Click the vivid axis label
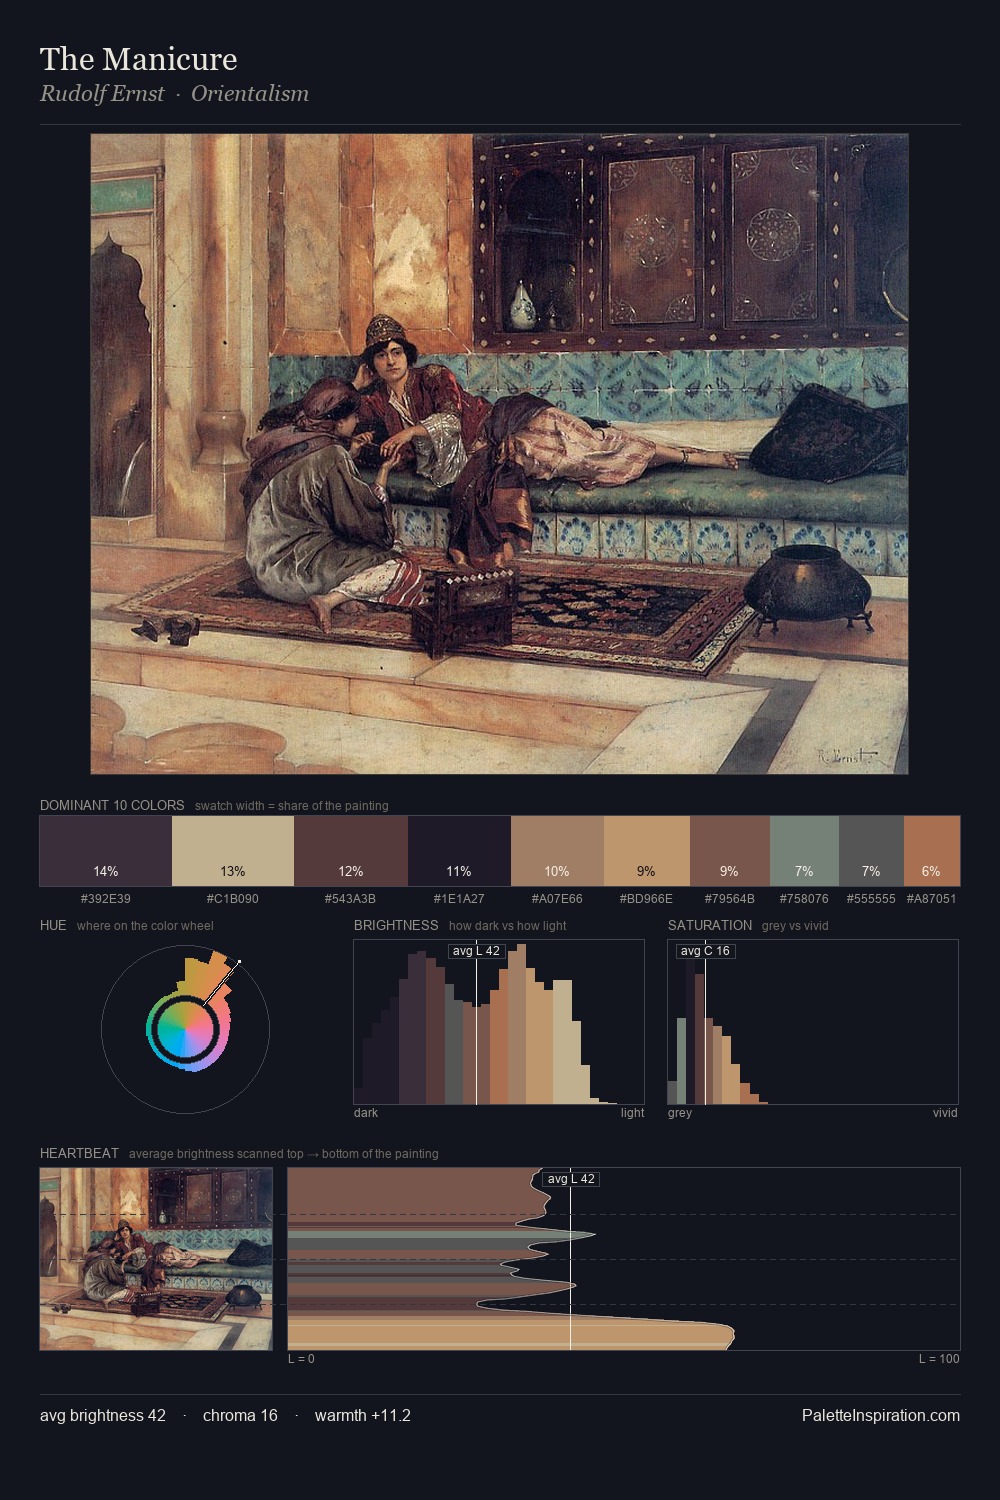 (945, 1113)
